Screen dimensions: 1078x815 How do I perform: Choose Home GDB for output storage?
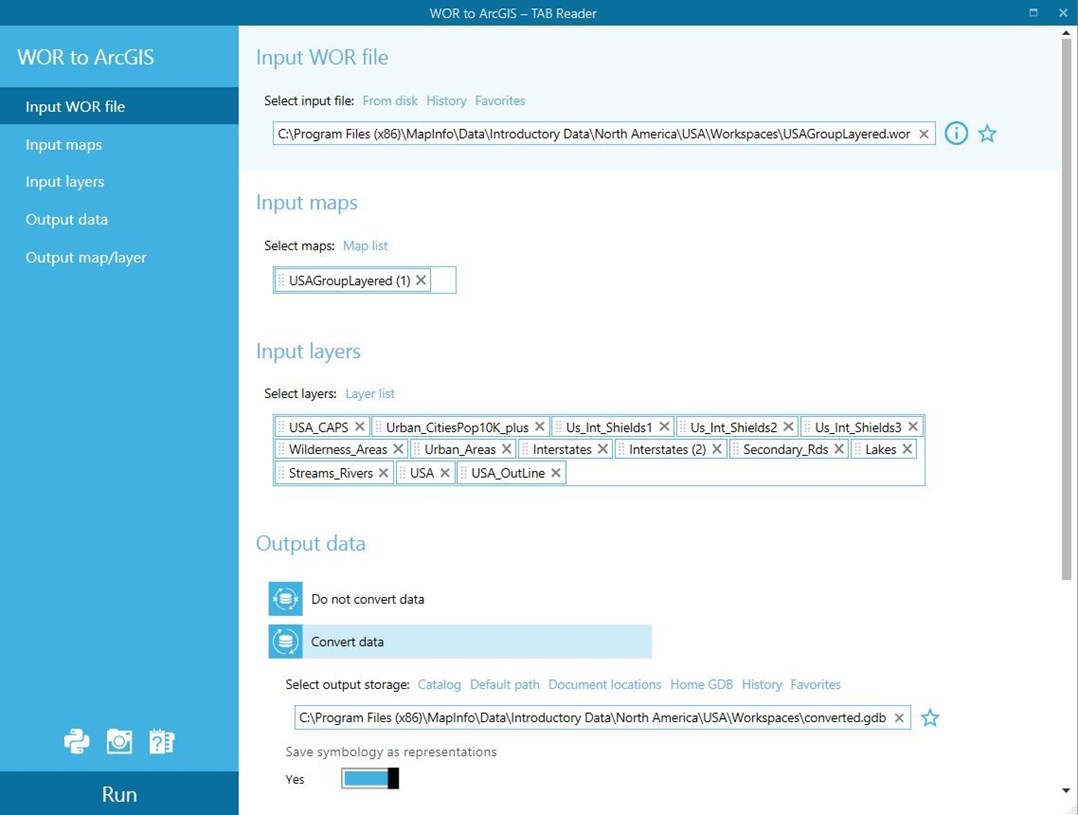click(701, 684)
